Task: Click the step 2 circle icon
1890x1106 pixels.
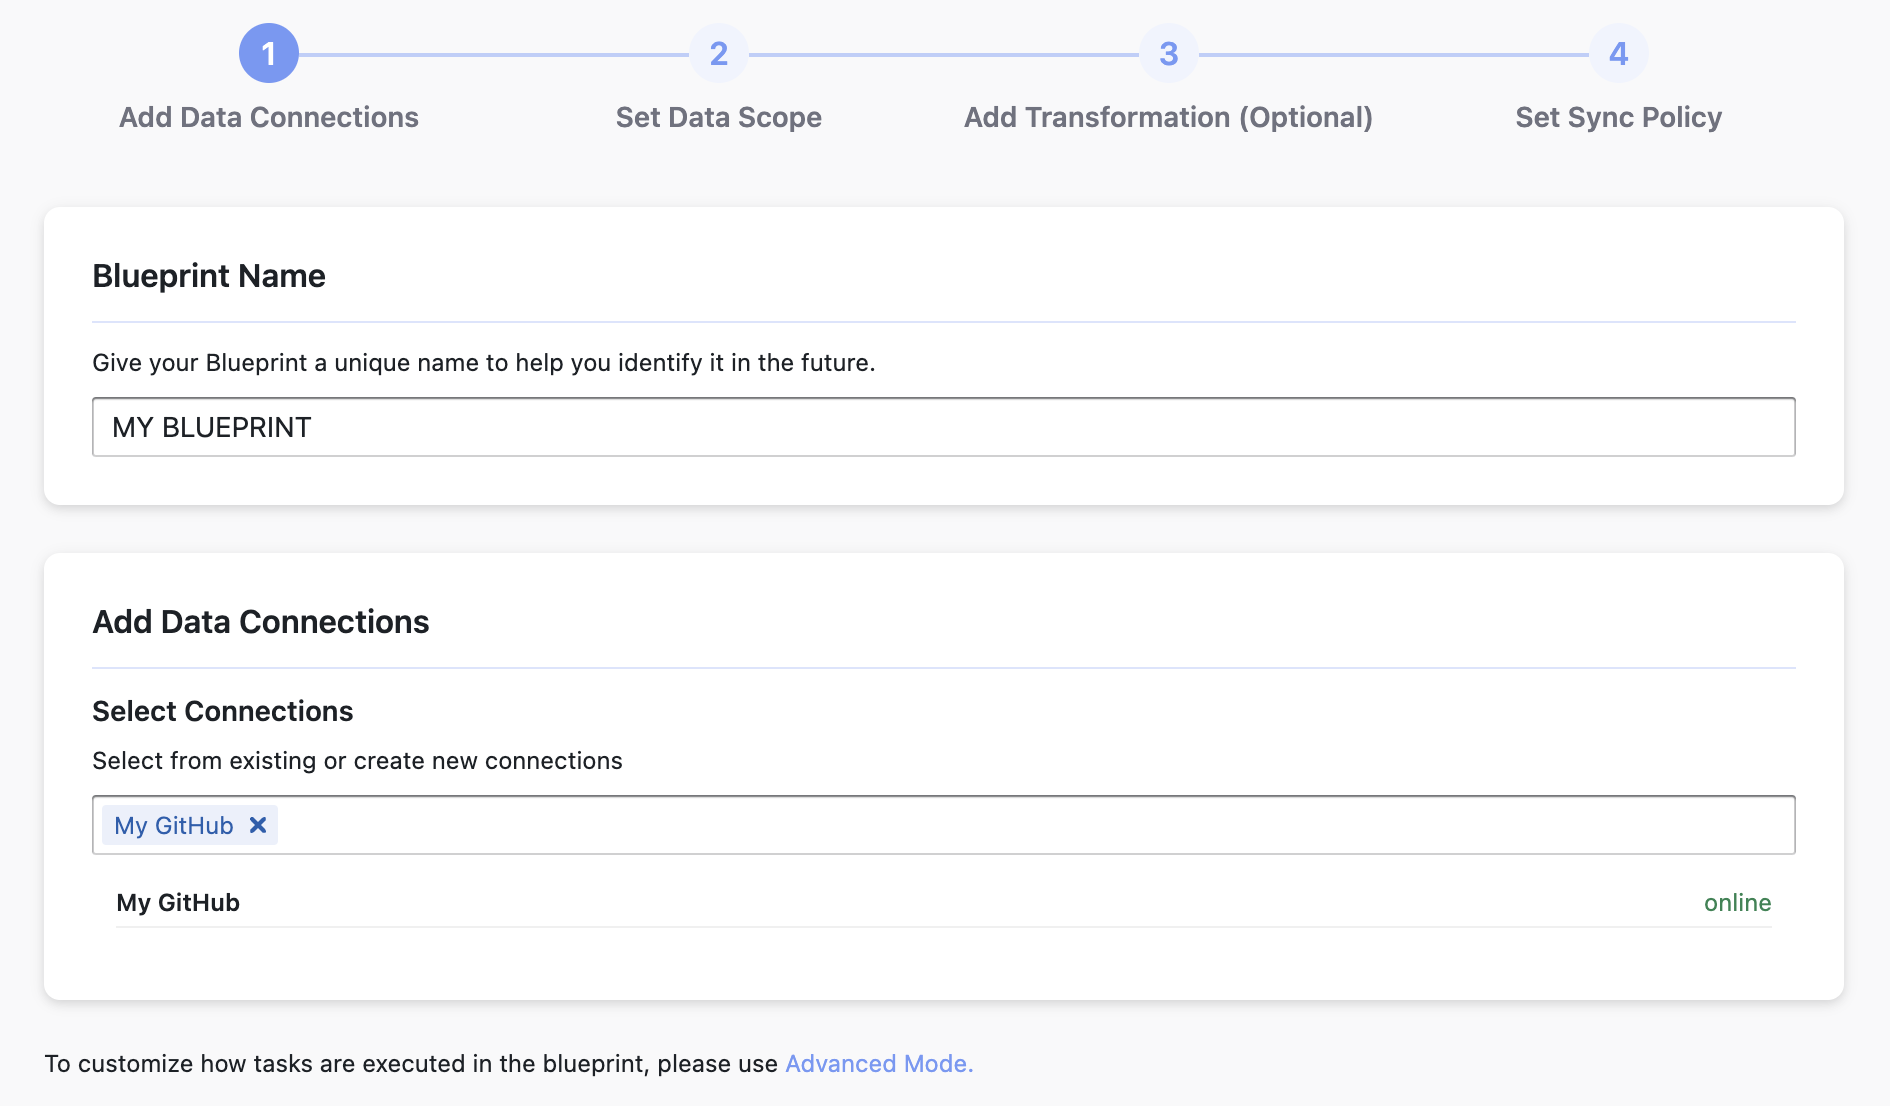Action: (718, 54)
